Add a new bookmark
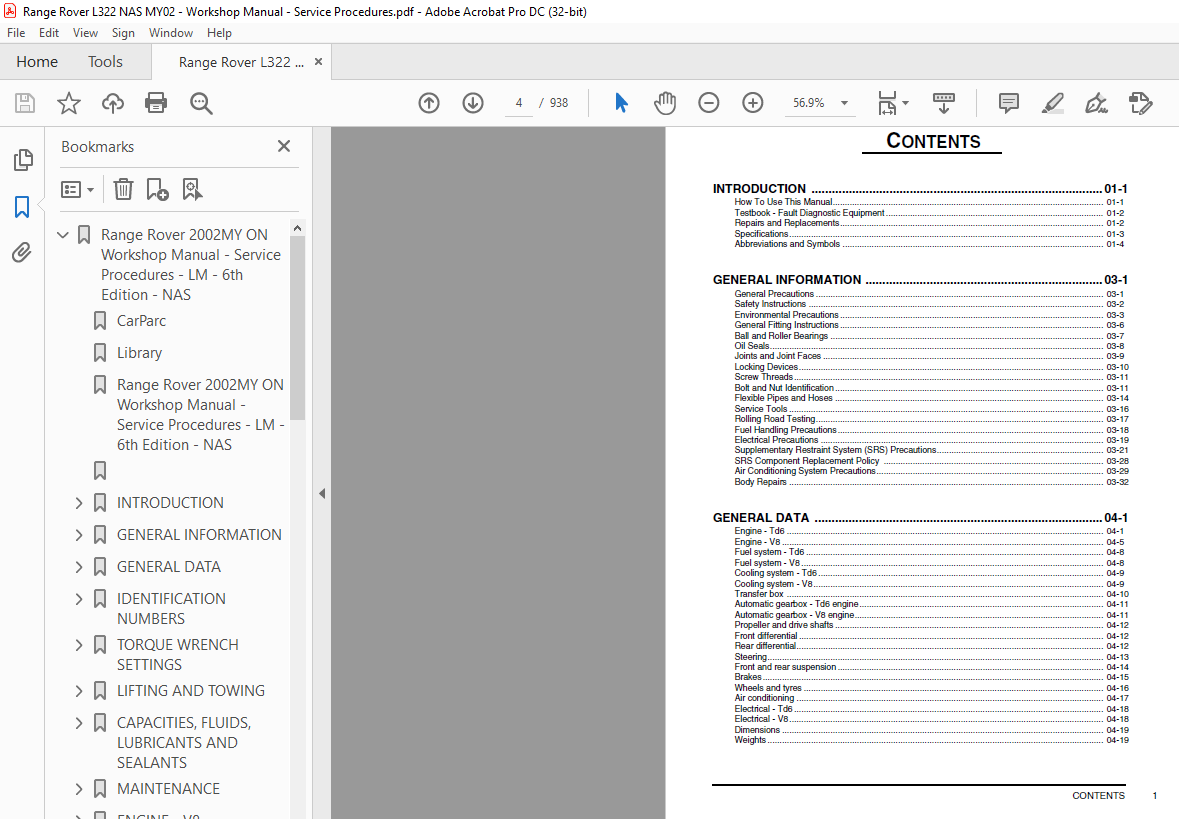The width and height of the screenshot is (1179, 819). tap(157, 190)
